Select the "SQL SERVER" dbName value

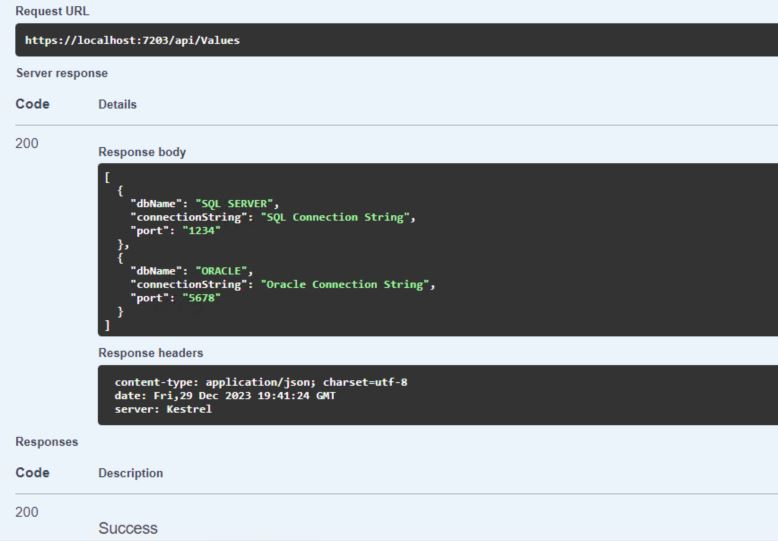[234, 203]
